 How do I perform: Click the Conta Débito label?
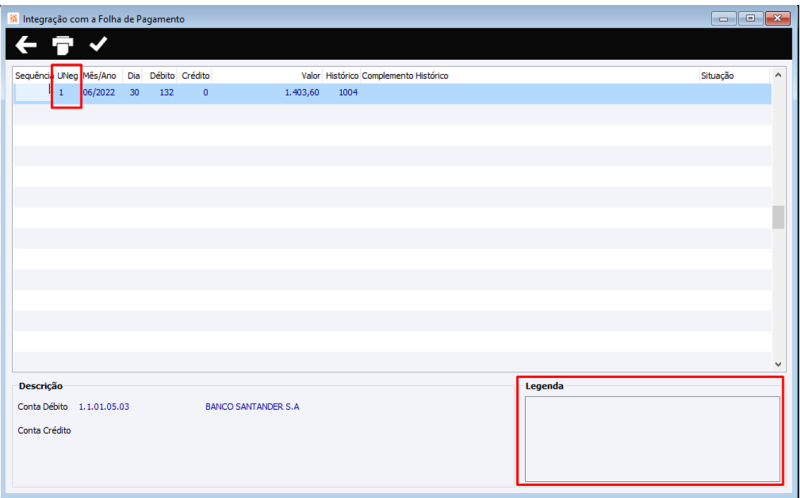[x=43, y=407]
